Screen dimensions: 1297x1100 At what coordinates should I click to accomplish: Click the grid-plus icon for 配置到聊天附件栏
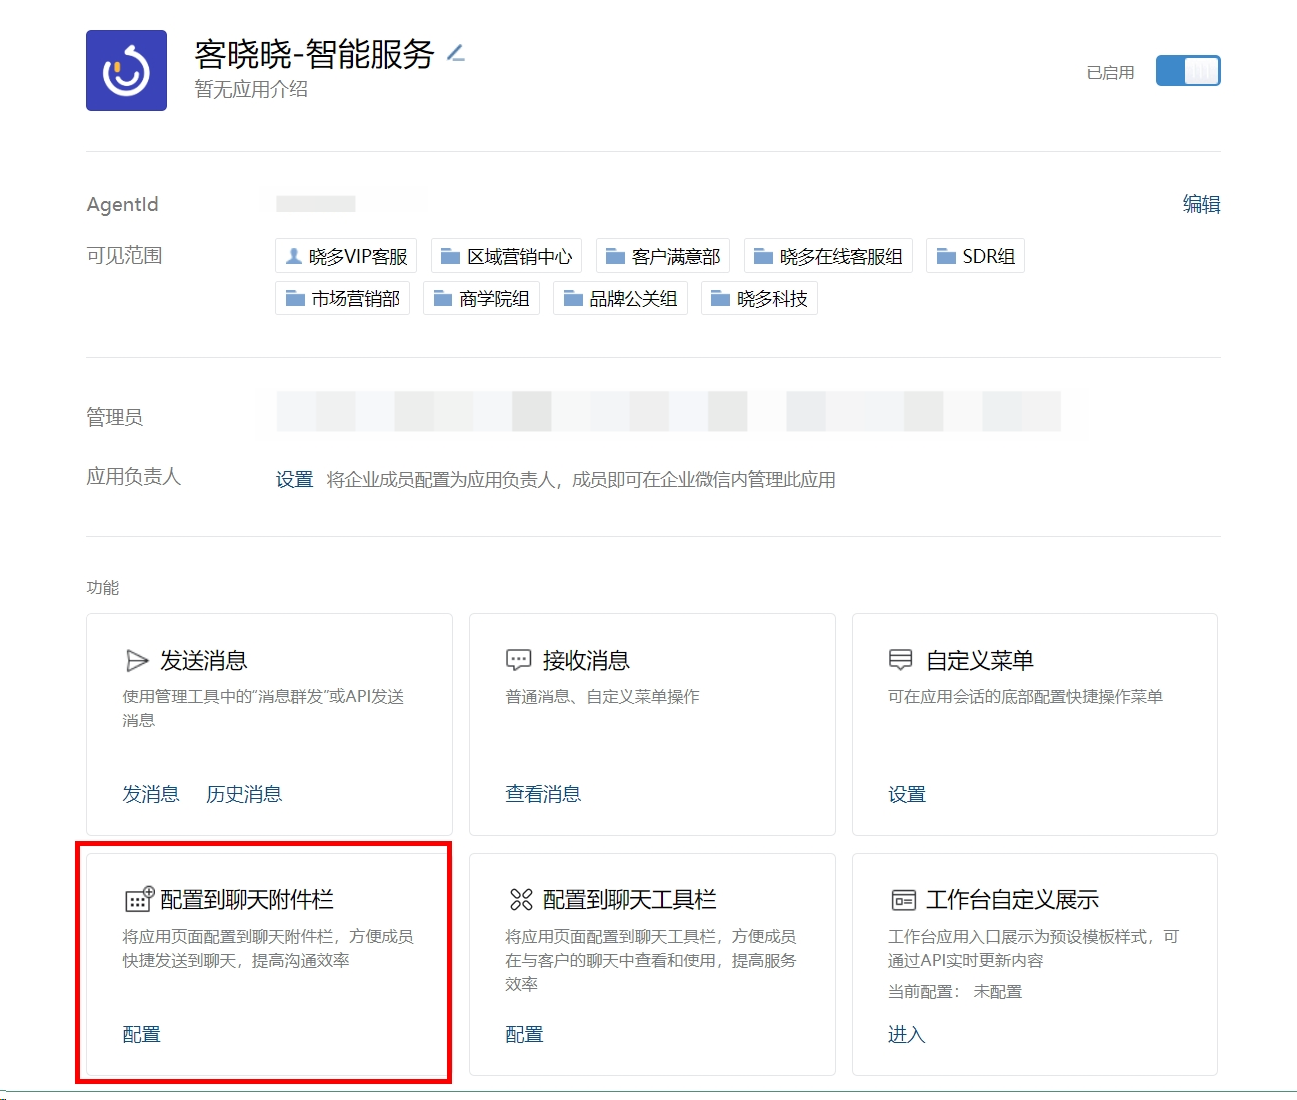139,899
